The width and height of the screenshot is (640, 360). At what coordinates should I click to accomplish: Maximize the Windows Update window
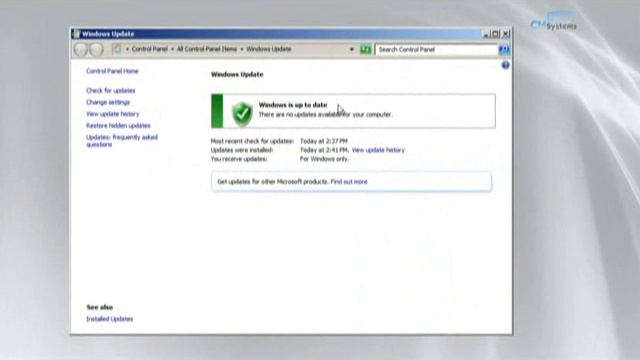point(495,34)
